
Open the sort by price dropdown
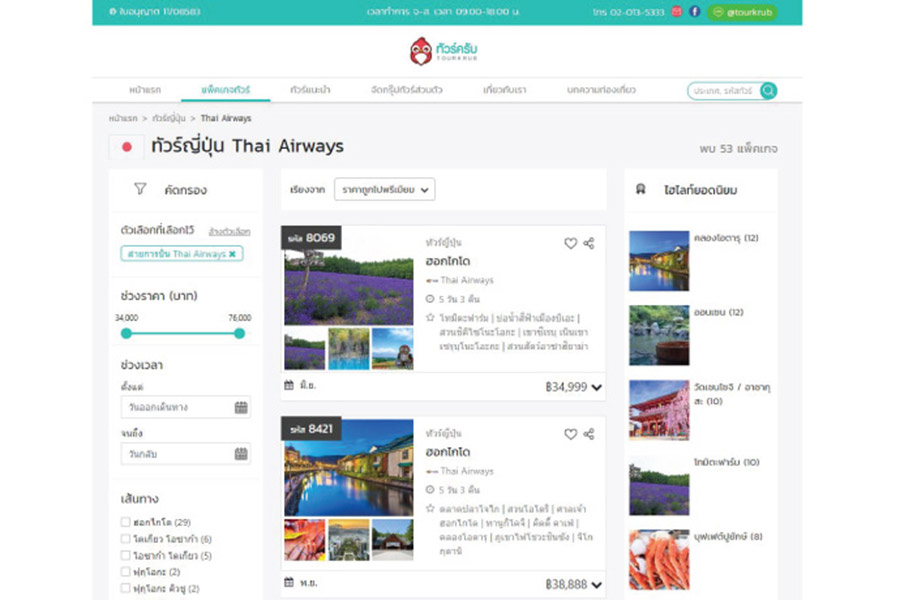tap(384, 189)
